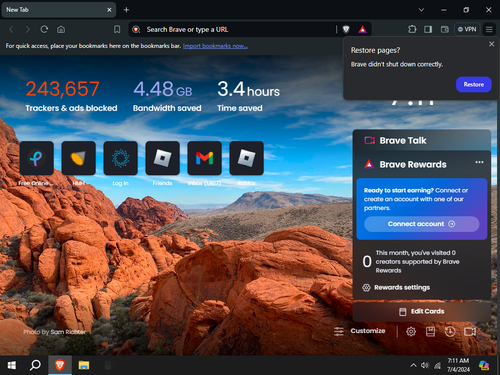Reload the page with the refresh icon

(44, 30)
